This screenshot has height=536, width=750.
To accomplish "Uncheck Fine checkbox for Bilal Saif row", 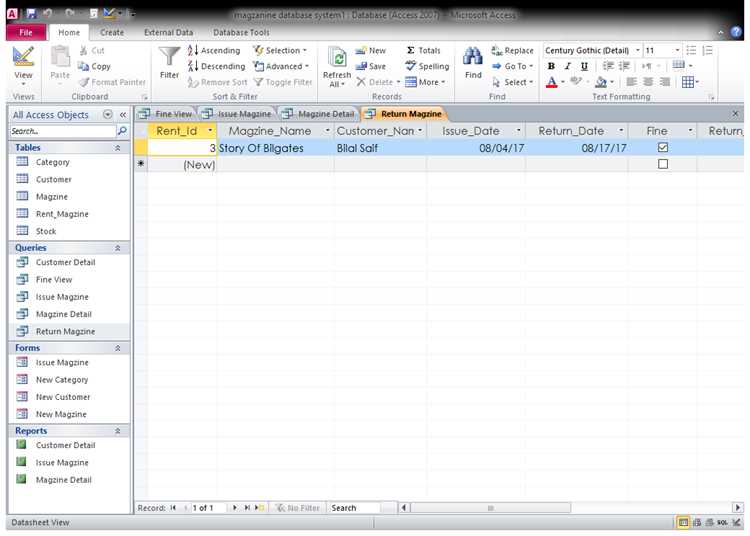I will click(662, 147).
